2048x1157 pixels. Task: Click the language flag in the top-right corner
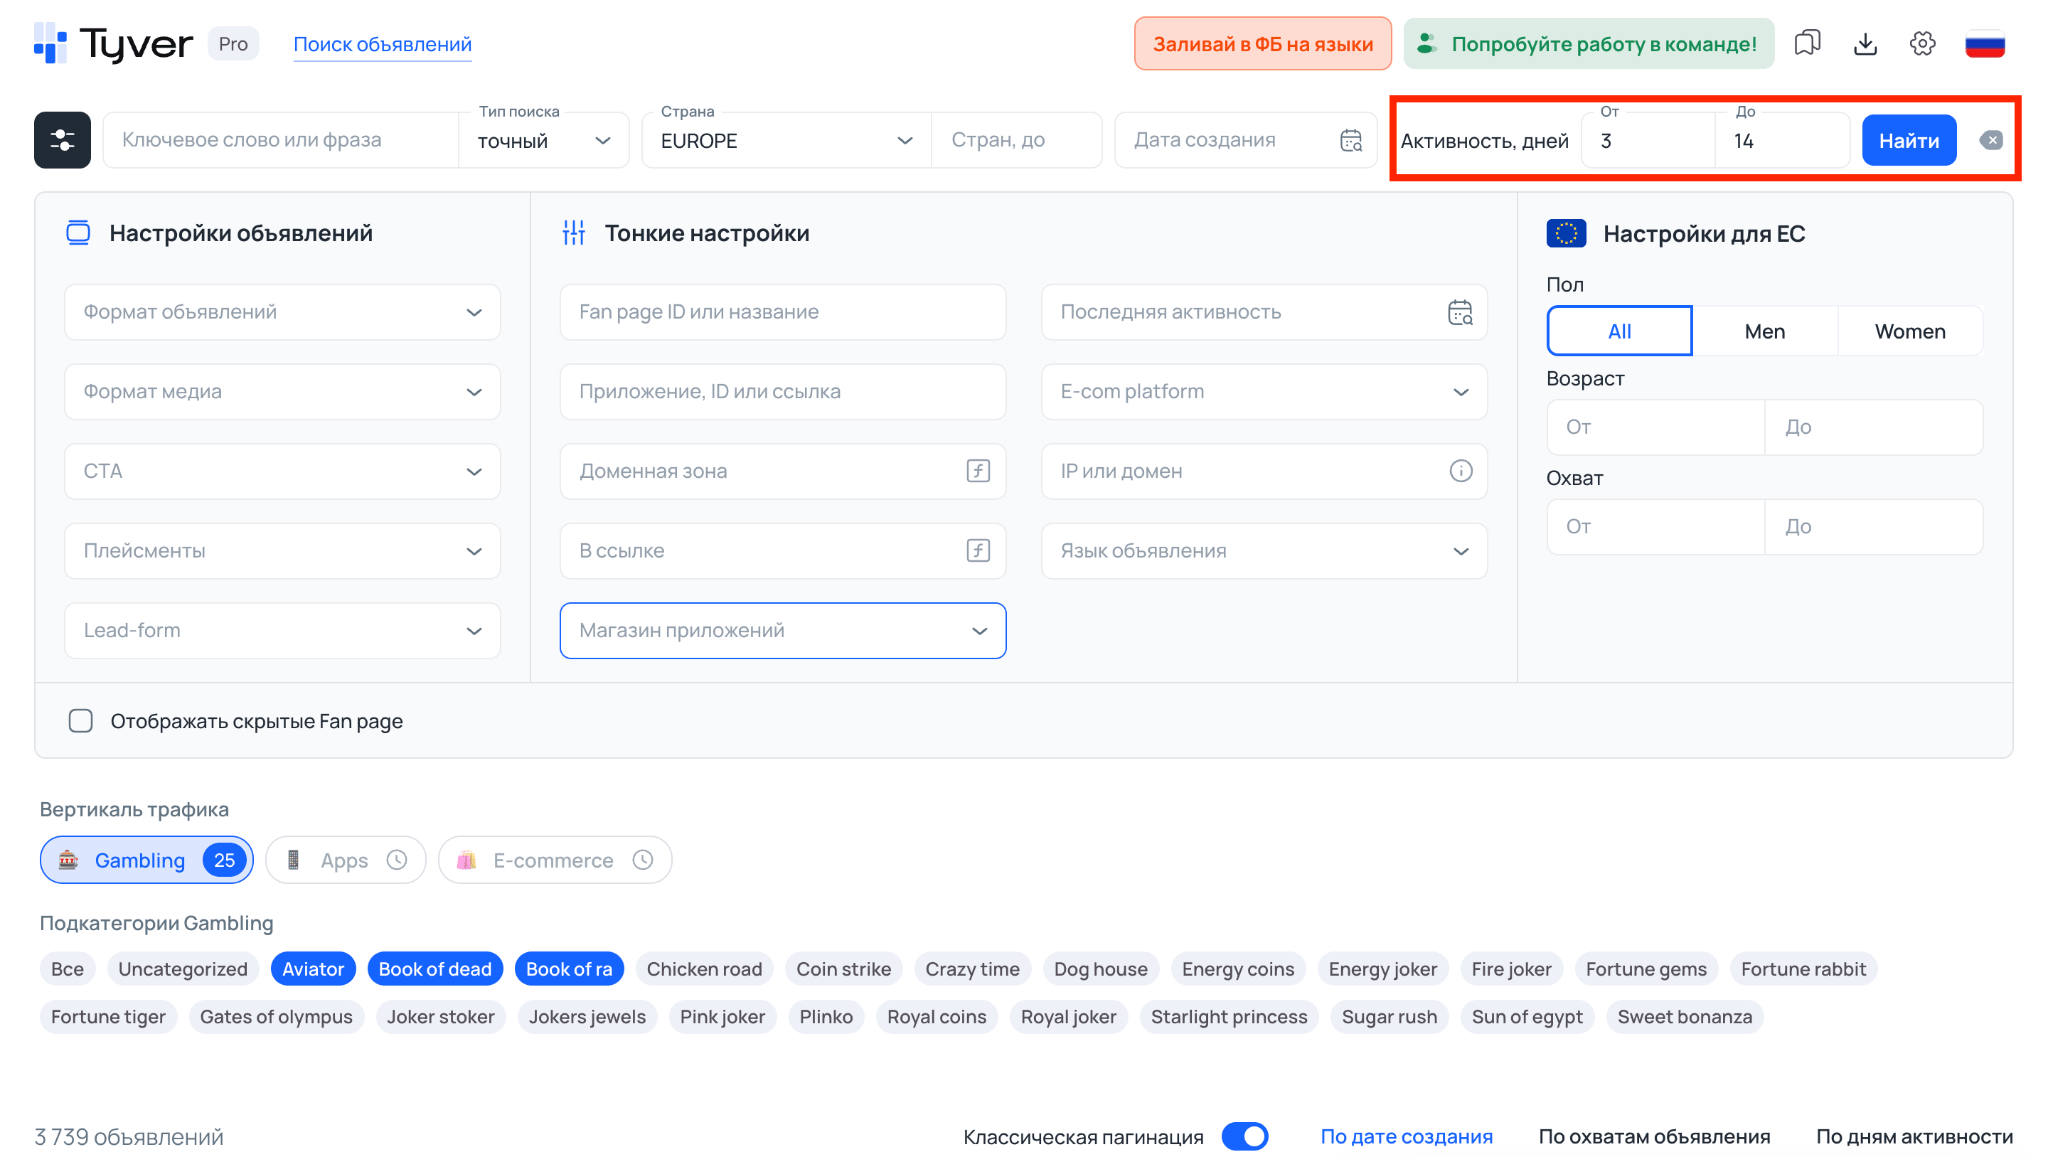point(1986,43)
